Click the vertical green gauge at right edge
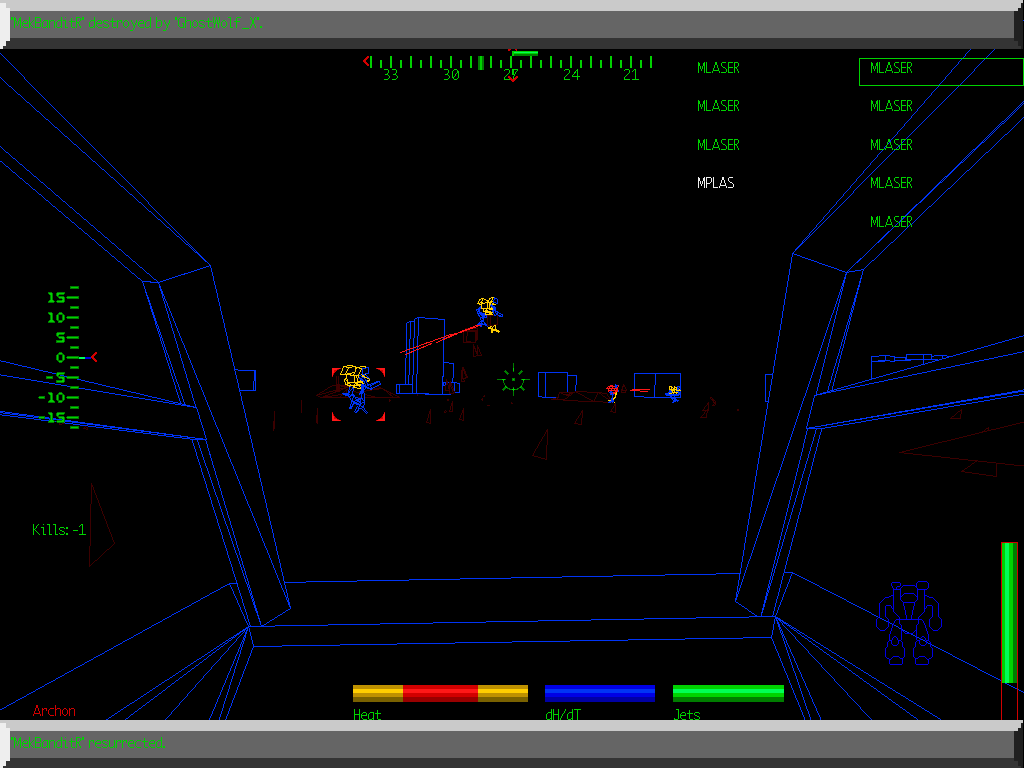Image resolution: width=1024 pixels, height=768 pixels. [1009, 613]
